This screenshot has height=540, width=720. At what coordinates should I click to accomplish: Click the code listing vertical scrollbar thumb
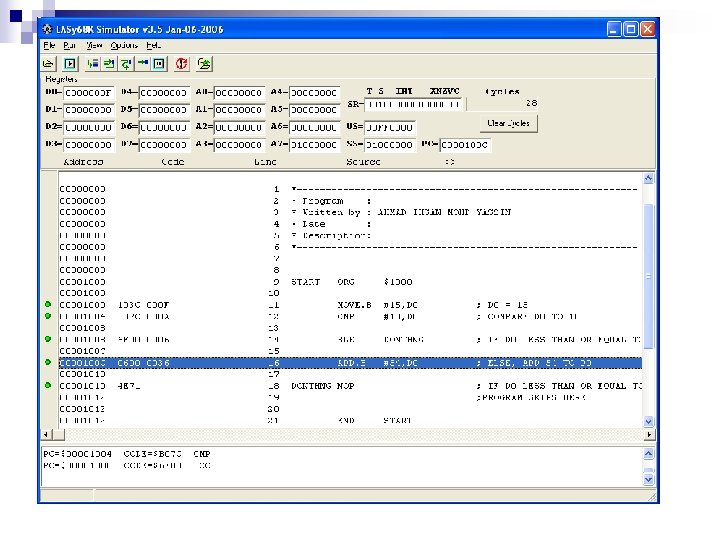[x=648, y=276]
